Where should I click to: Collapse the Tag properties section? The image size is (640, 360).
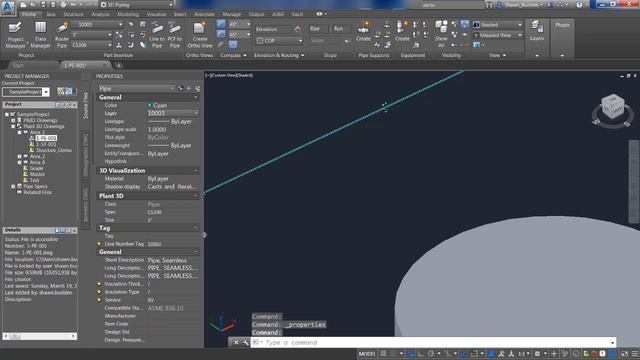coord(196,228)
